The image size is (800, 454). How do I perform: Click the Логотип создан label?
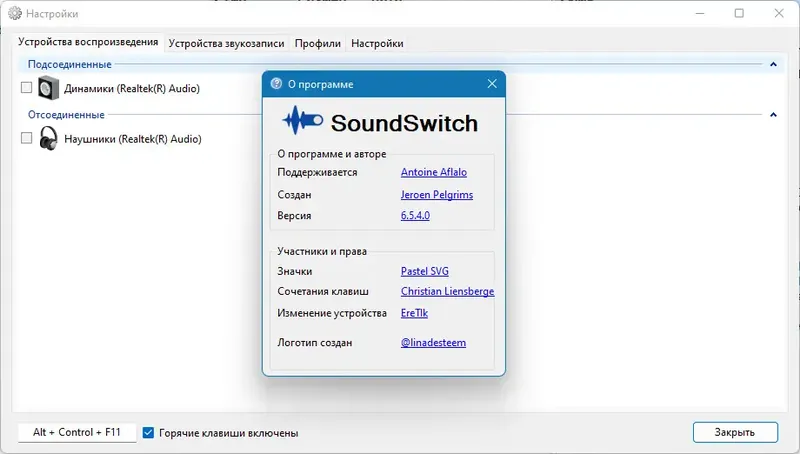click(x=314, y=343)
